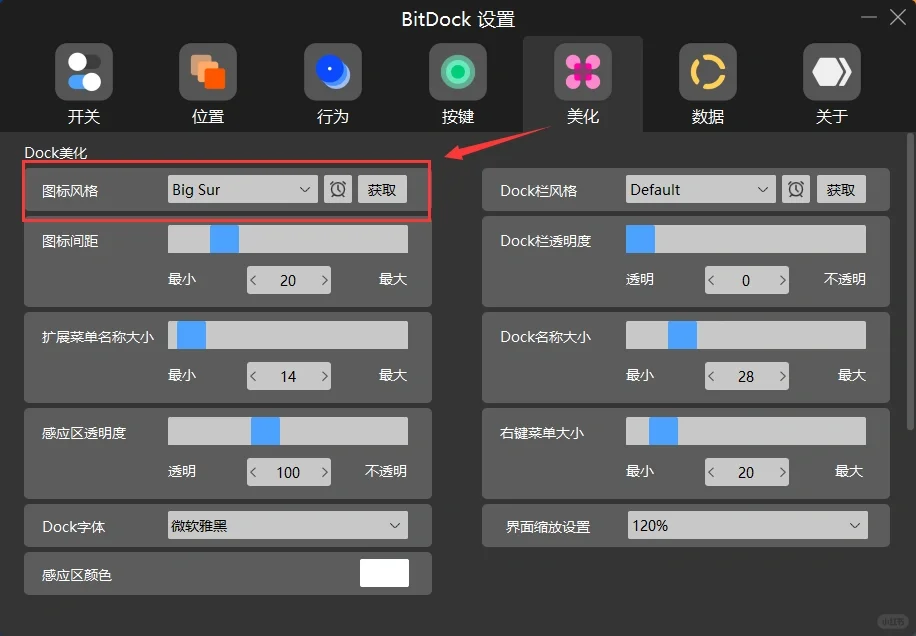Screen dimensions: 916x636
Task: Click the Dock名称大小 slider handle
Action: click(682, 335)
